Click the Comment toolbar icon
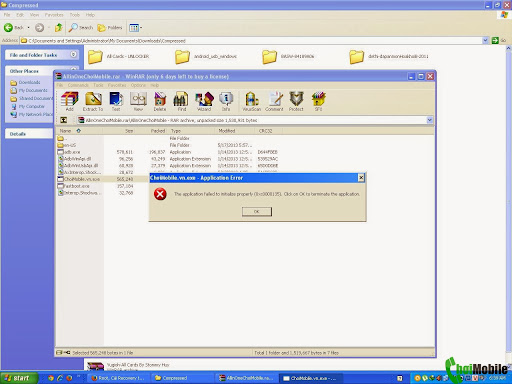This screenshot has height=384, width=512. pyautogui.click(x=274, y=101)
